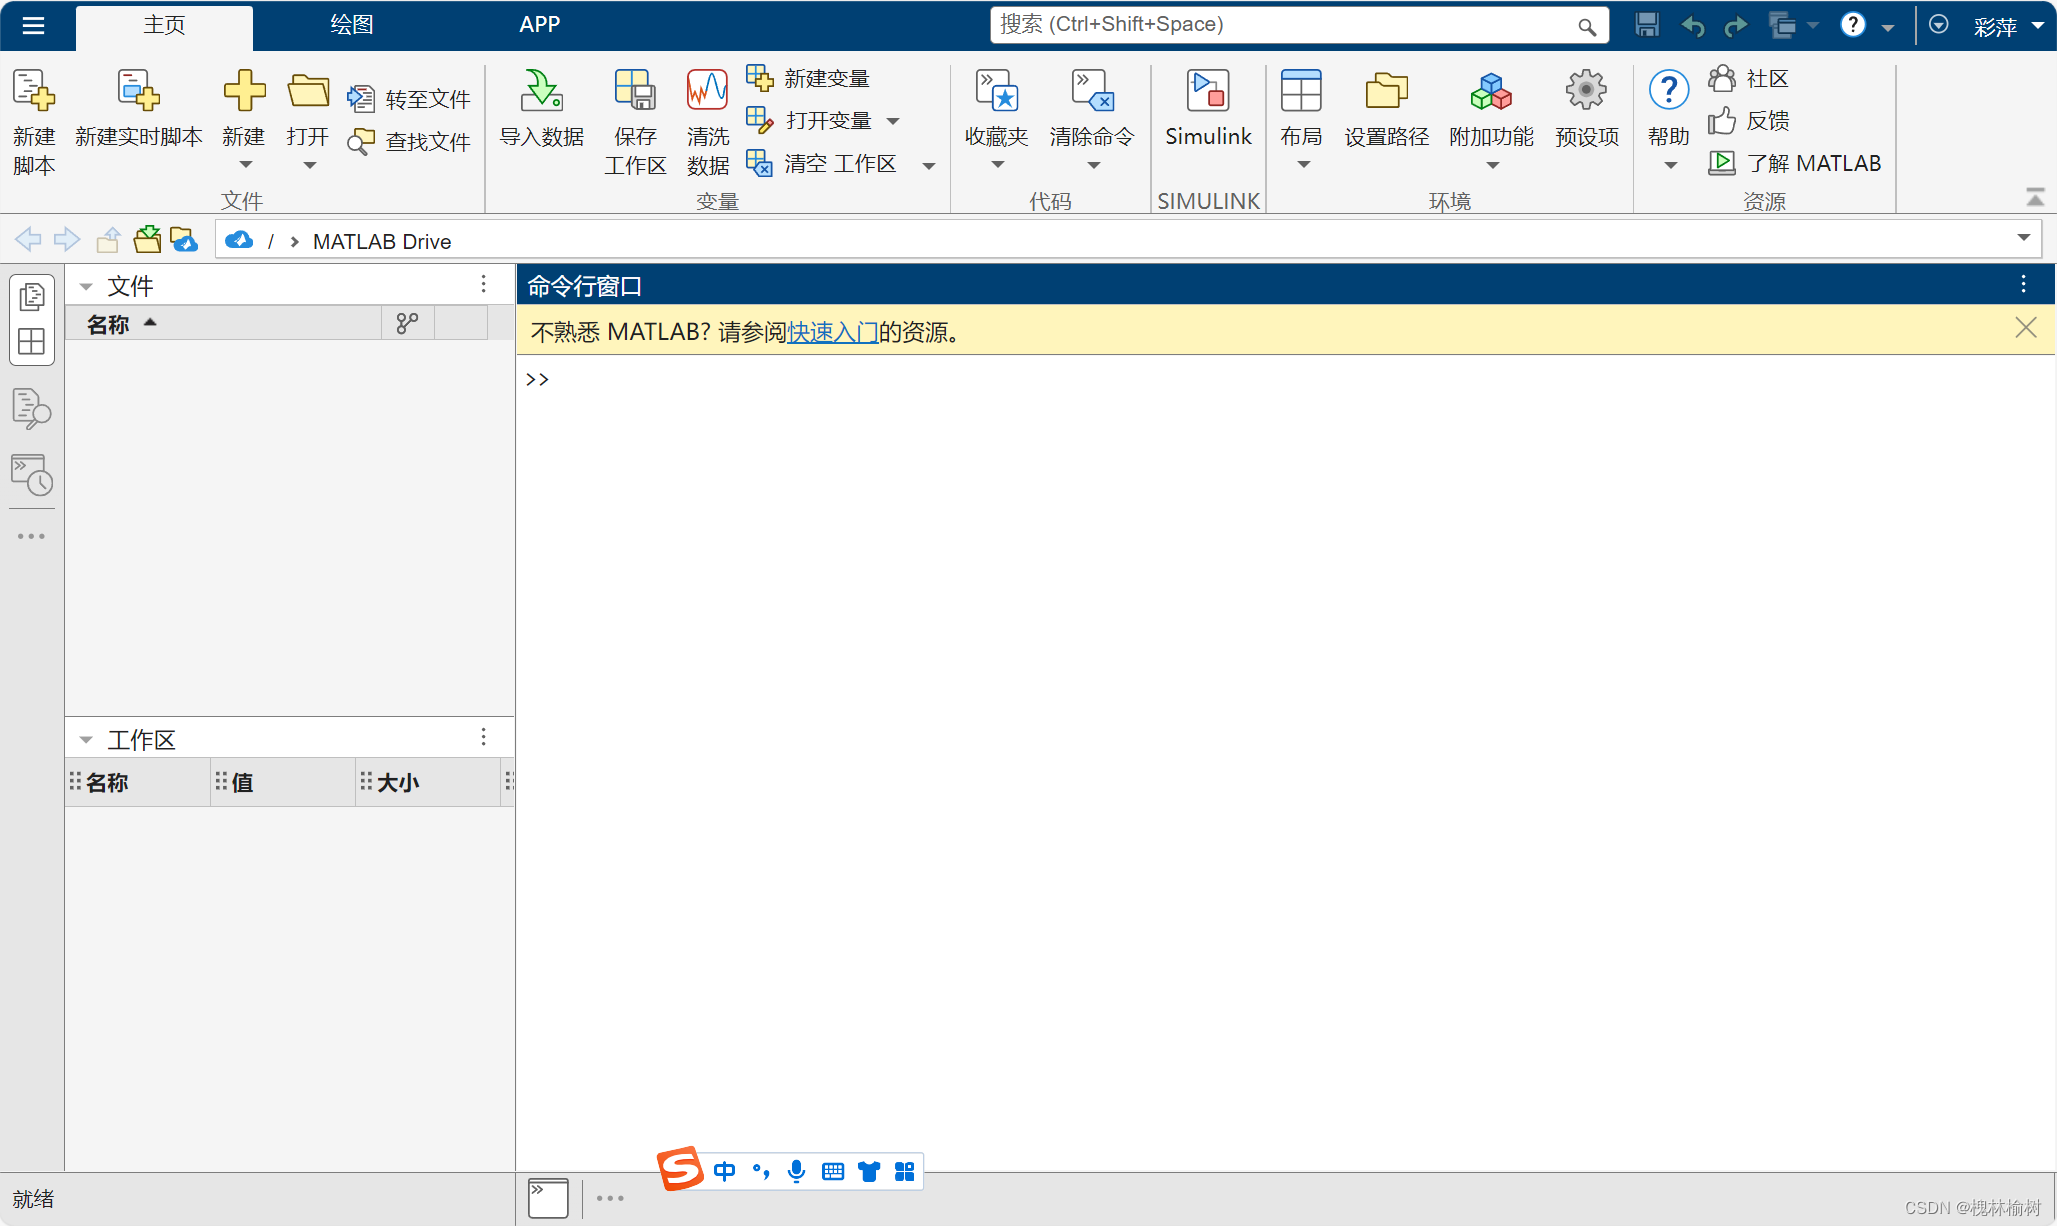Click the 打开 folder icon

click(x=308, y=90)
